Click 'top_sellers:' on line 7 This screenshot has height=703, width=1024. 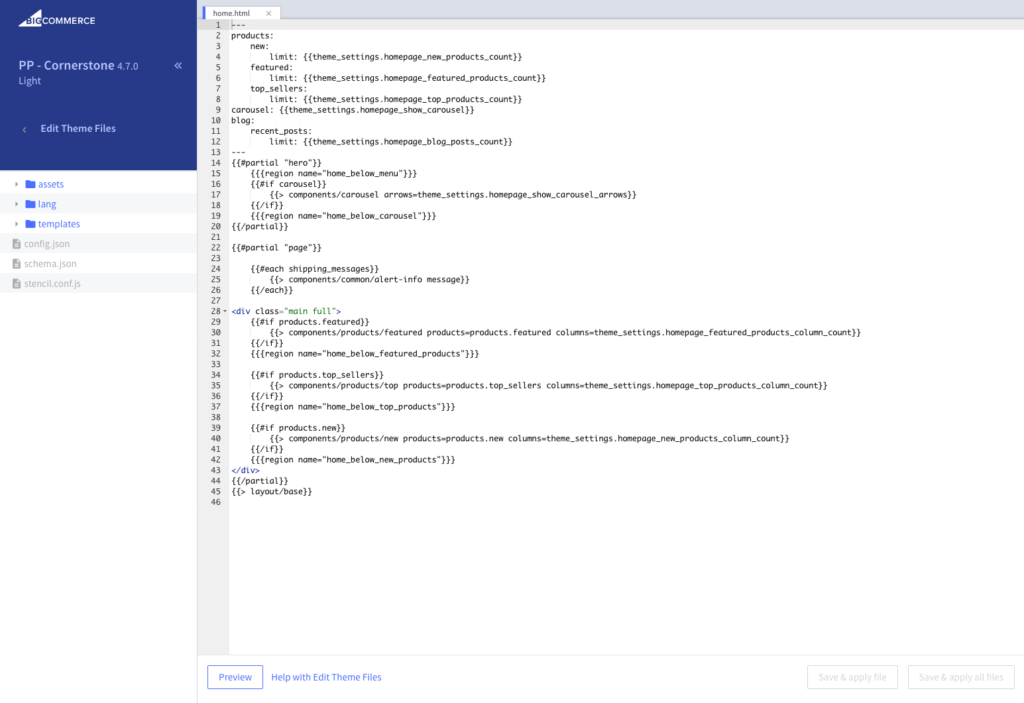[x=279, y=89]
